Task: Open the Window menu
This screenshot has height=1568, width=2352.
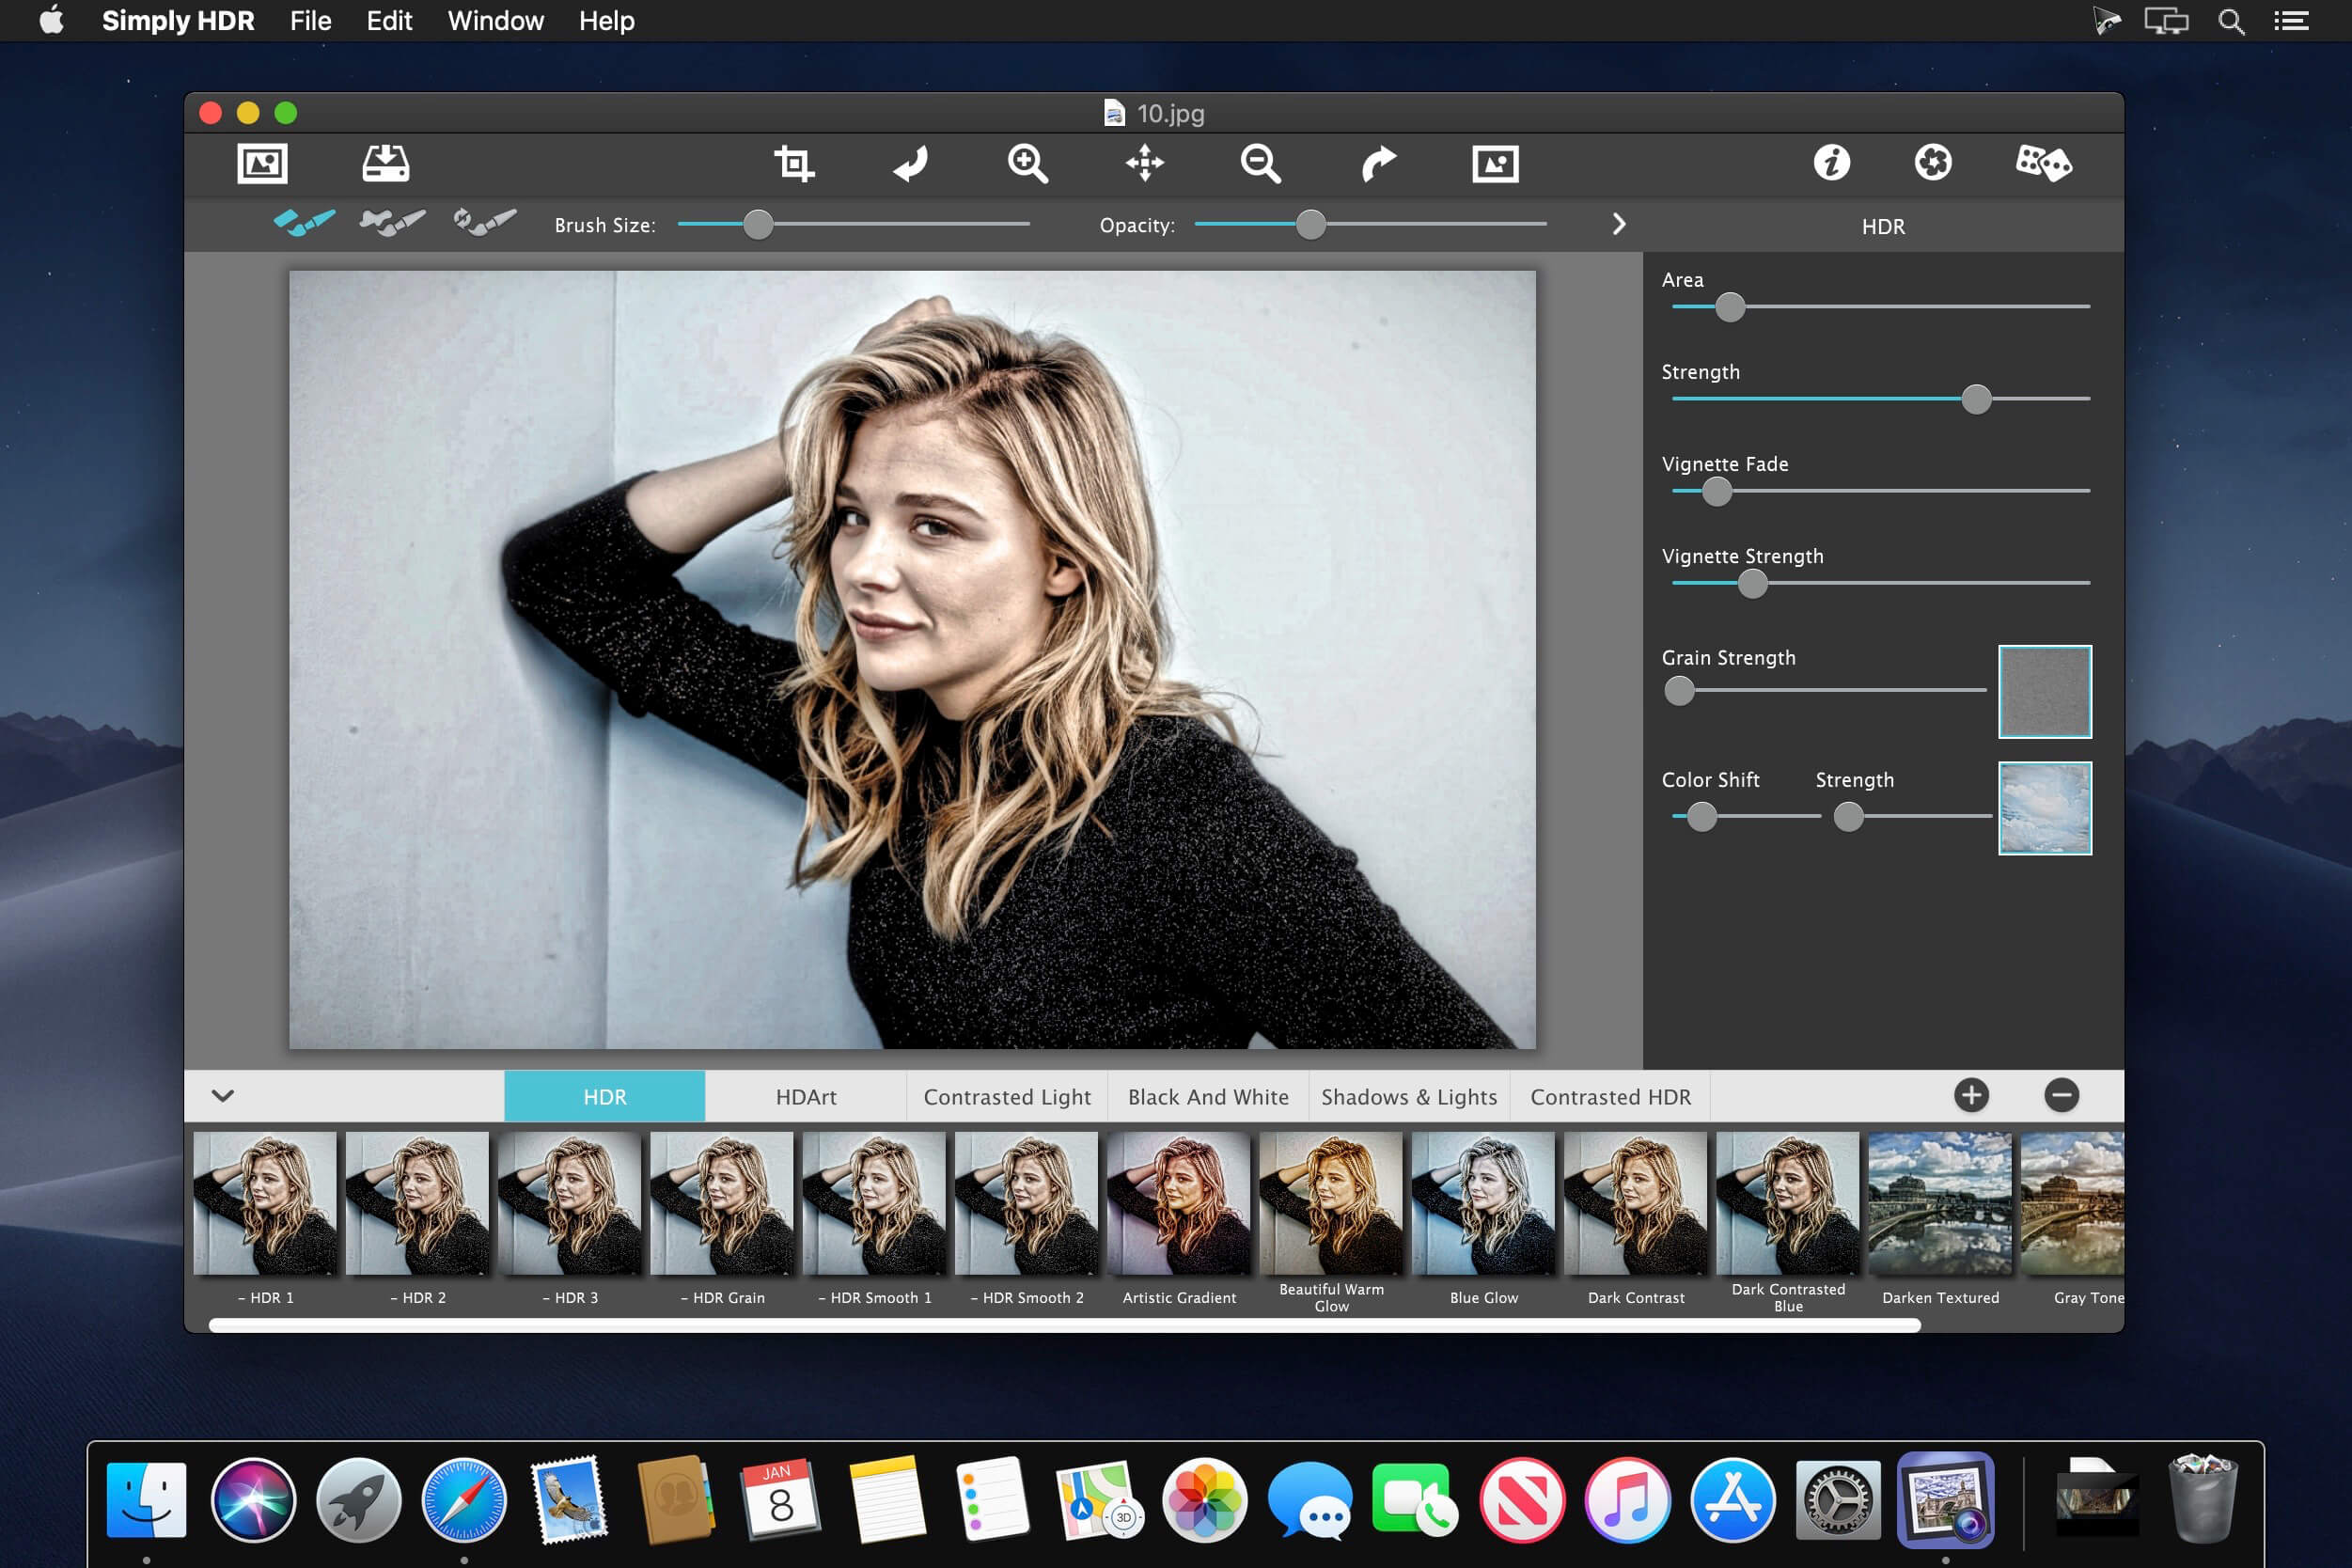Action: tap(495, 21)
